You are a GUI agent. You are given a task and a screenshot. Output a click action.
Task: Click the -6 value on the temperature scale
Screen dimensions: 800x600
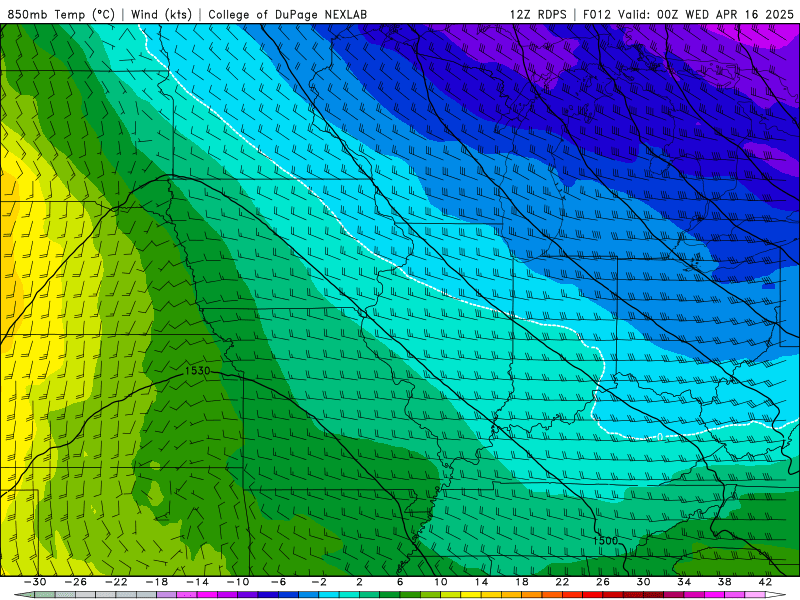click(278, 582)
